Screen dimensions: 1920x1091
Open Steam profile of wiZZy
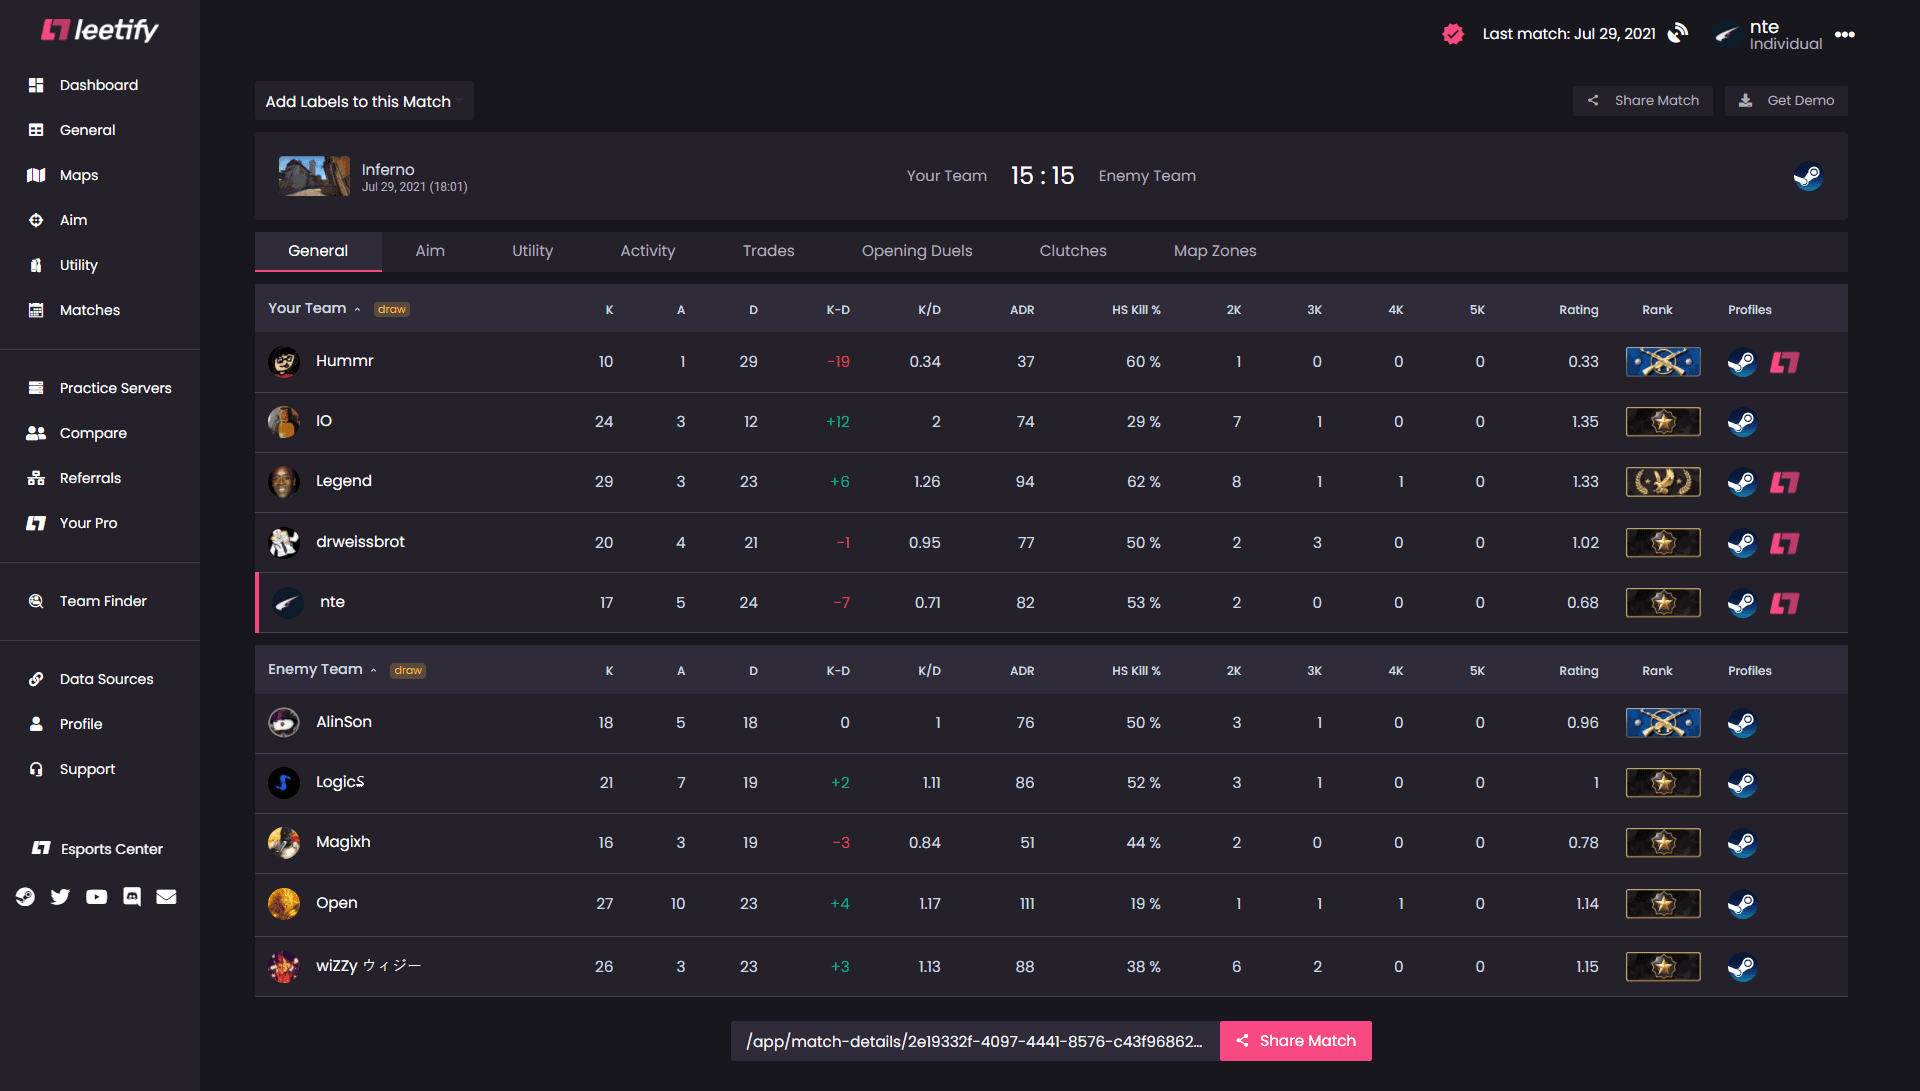(x=1742, y=967)
